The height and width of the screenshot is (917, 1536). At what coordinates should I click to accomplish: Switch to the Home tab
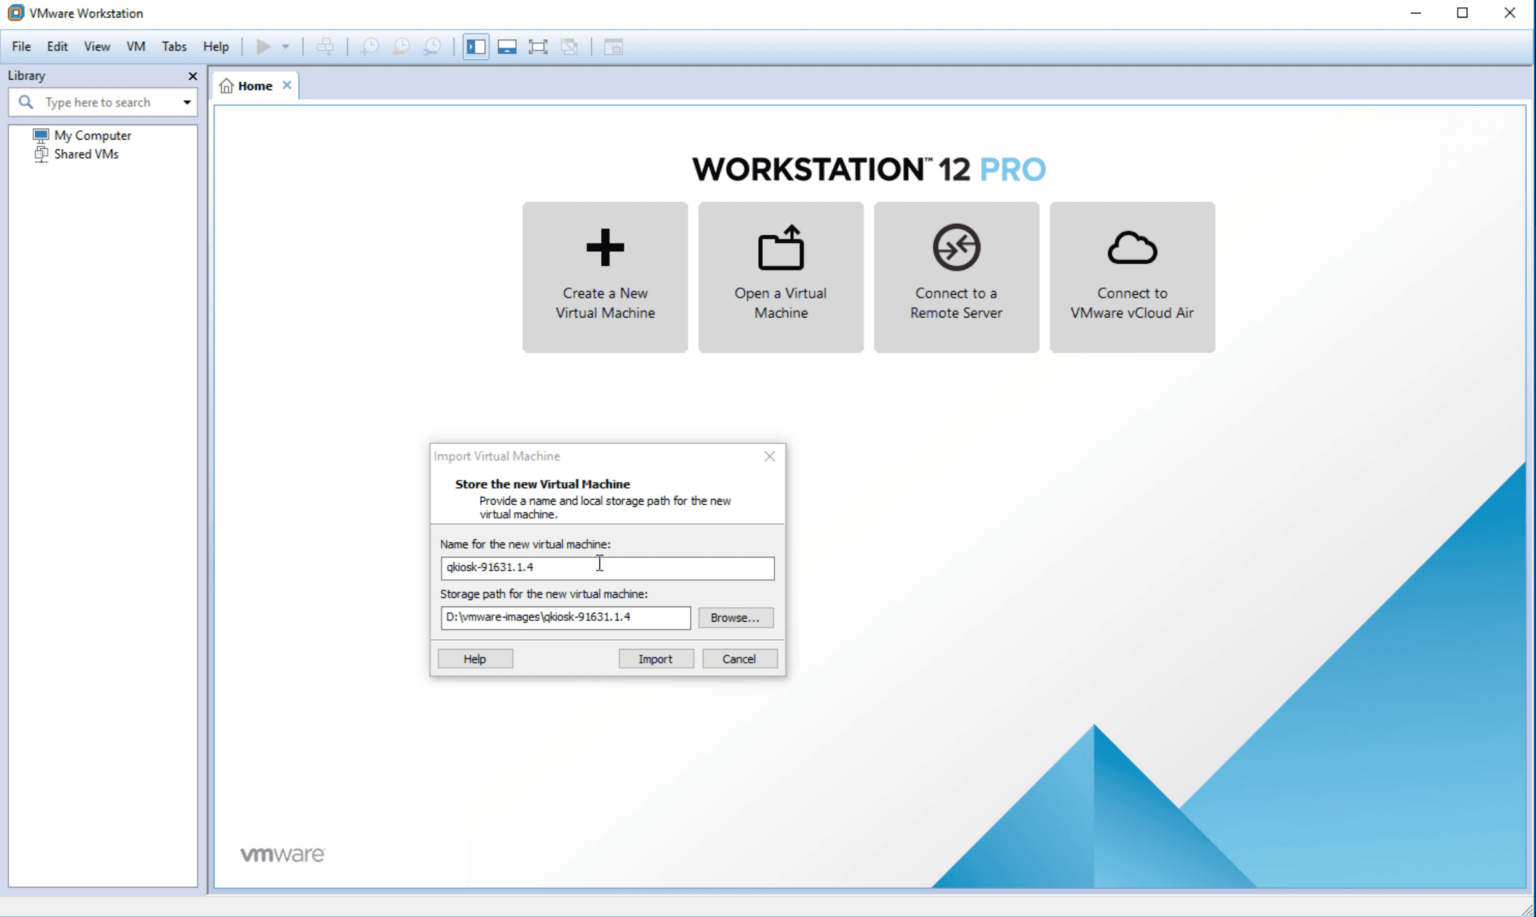[253, 85]
